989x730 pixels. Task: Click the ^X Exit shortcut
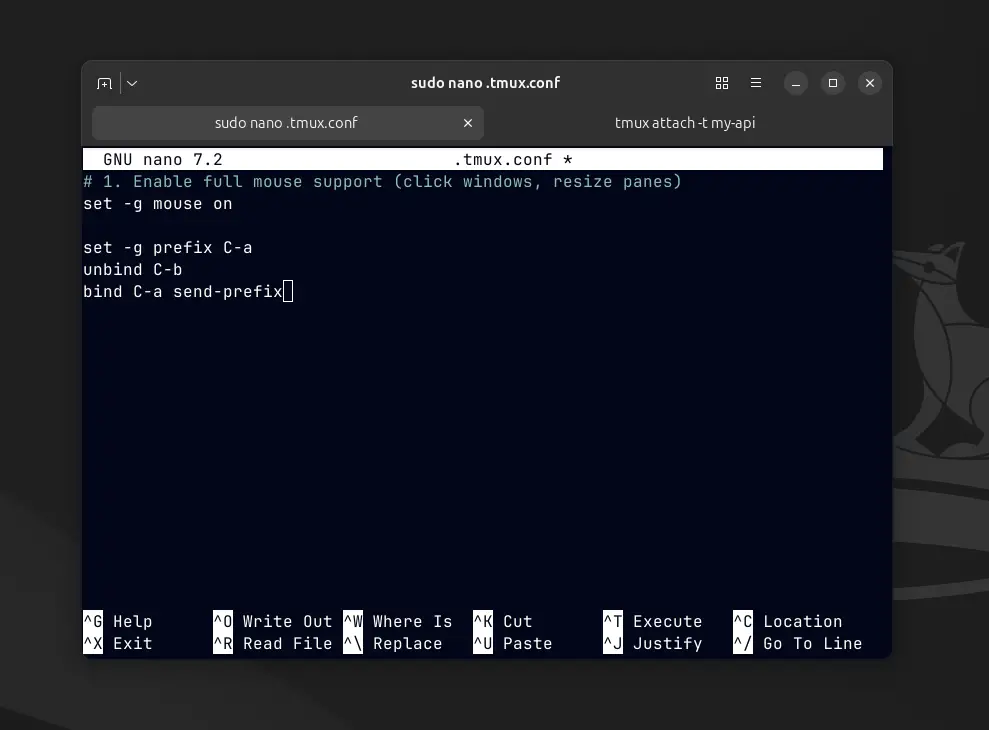118,644
